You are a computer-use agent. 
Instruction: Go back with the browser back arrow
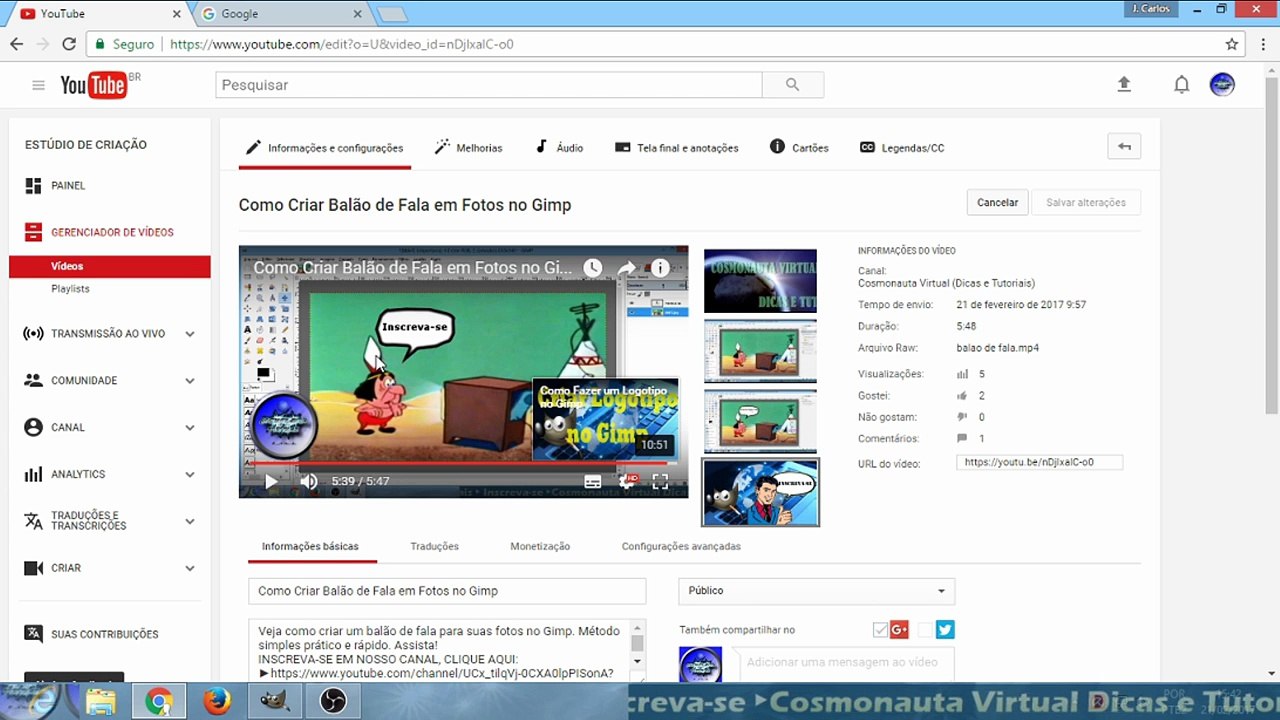[16, 44]
